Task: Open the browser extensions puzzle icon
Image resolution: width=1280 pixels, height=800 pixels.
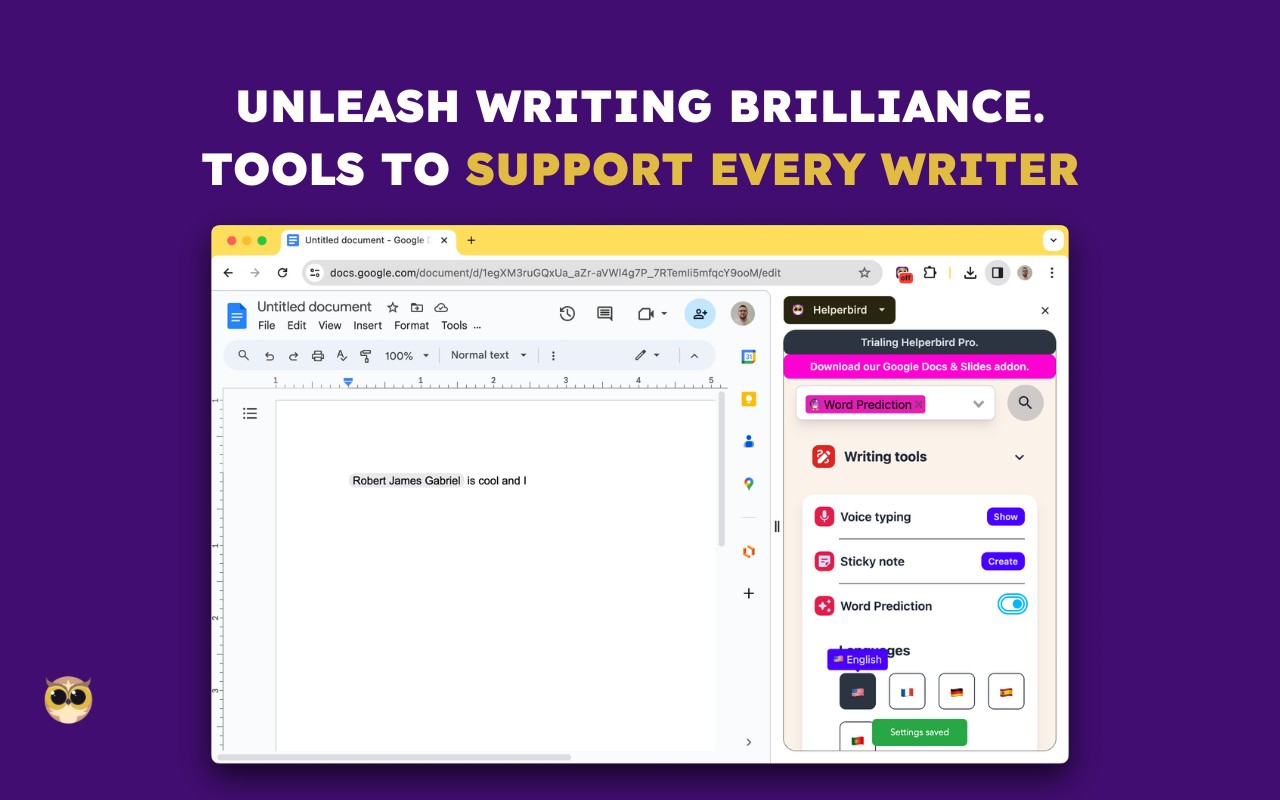Action: [930, 273]
